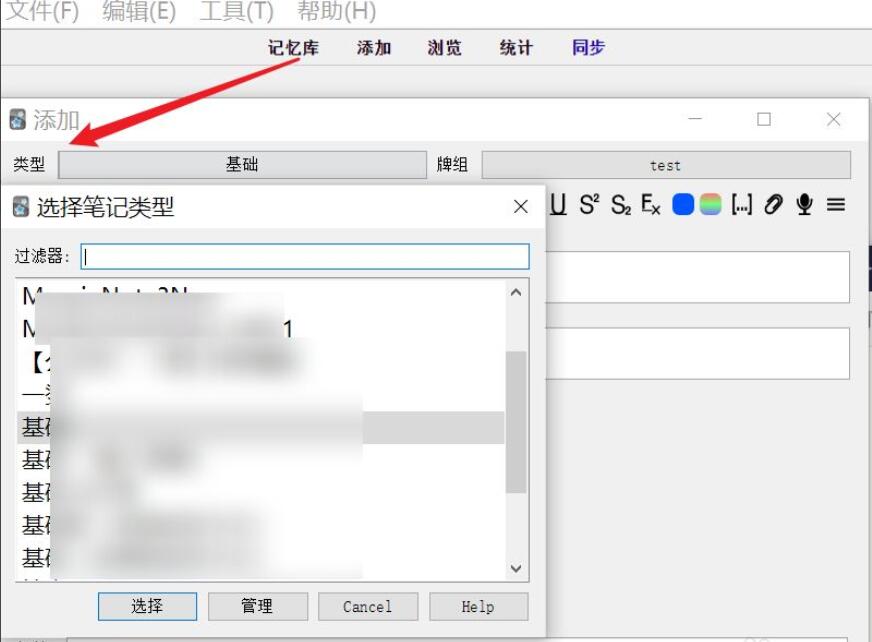The image size is (872, 642).
Task: Click the Help button
Action: pyautogui.click(x=478, y=606)
